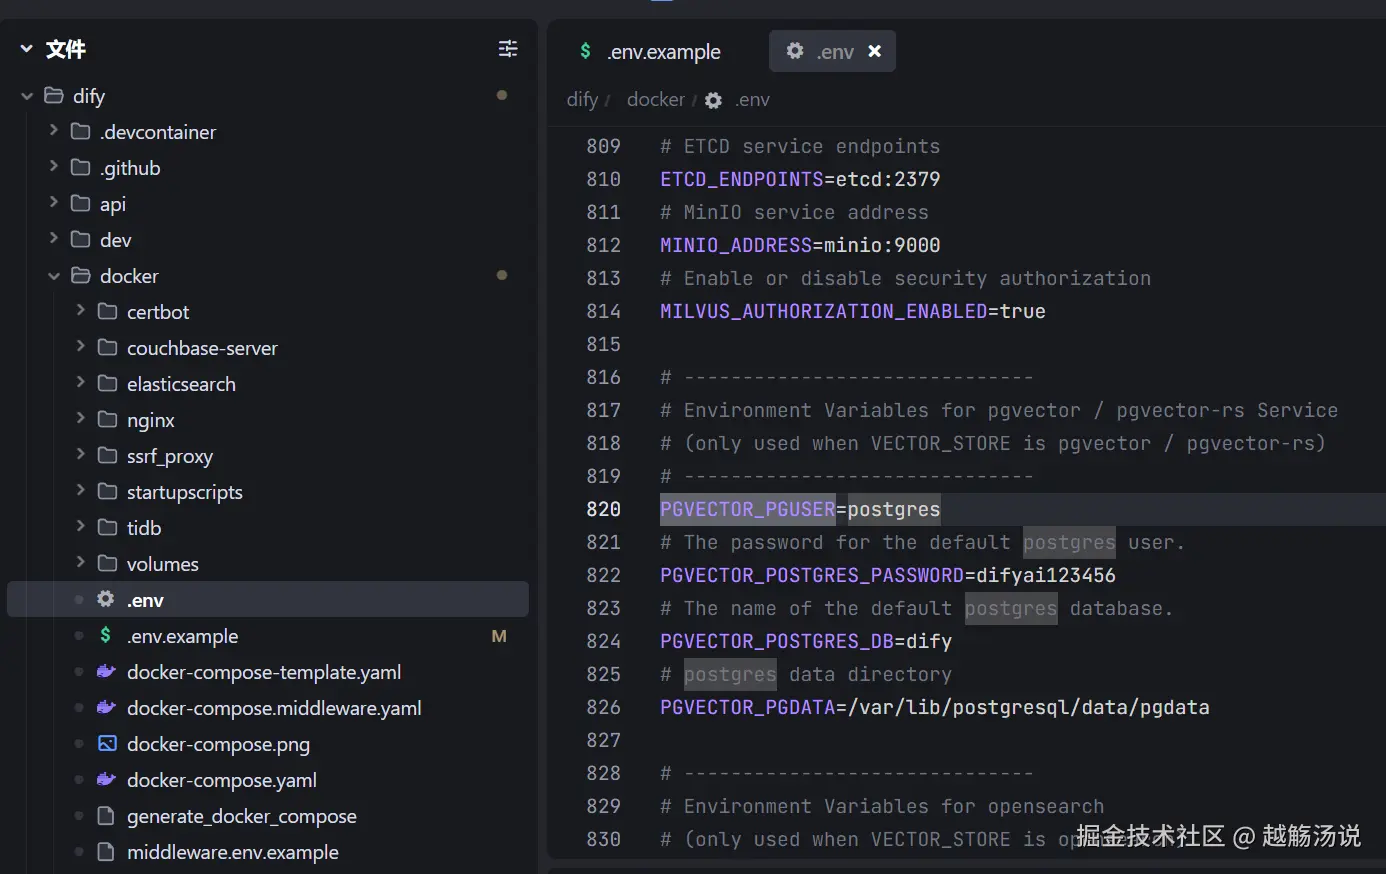The height and width of the screenshot is (874, 1386).
Task: Expand the nginx folder
Action: point(81,419)
